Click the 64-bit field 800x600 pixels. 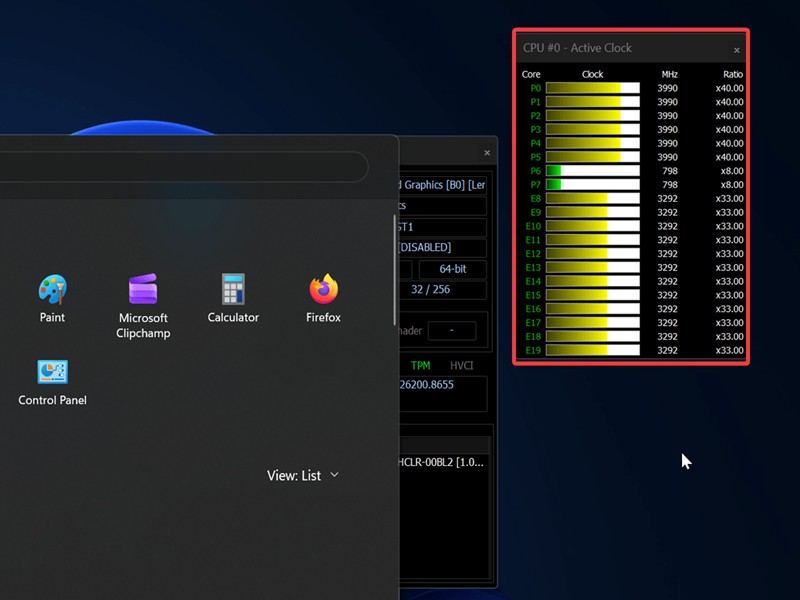click(453, 269)
